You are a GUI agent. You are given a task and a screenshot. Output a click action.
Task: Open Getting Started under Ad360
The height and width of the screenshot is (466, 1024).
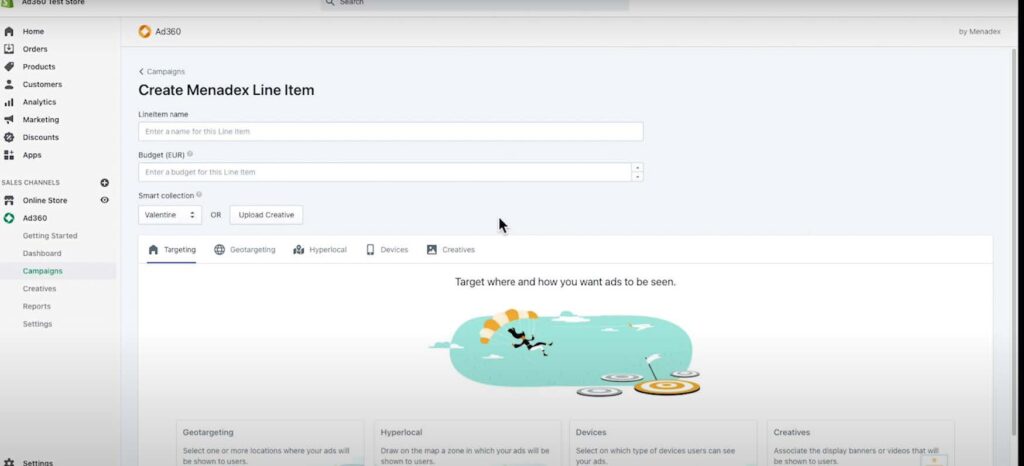tap(50, 236)
